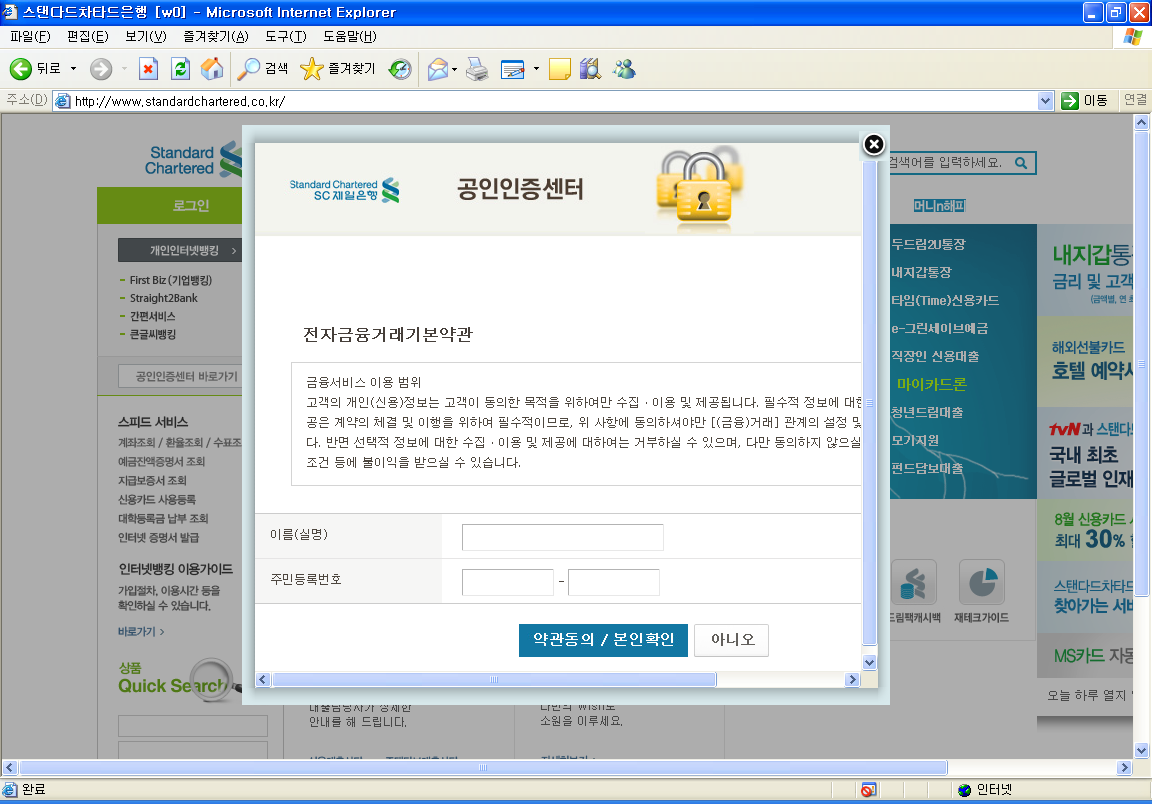Click the Refresh page icon
Viewport: 1152px width, 804px height.
tap(180, 69)
